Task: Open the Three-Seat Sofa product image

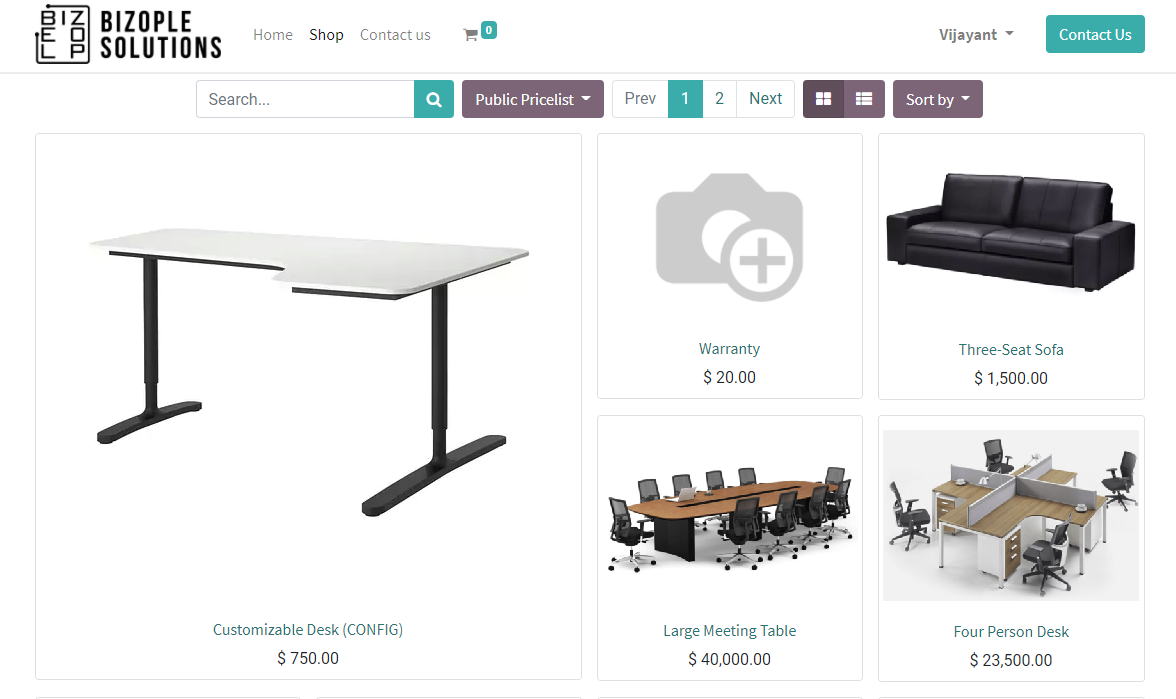Action: (1010, 231)
